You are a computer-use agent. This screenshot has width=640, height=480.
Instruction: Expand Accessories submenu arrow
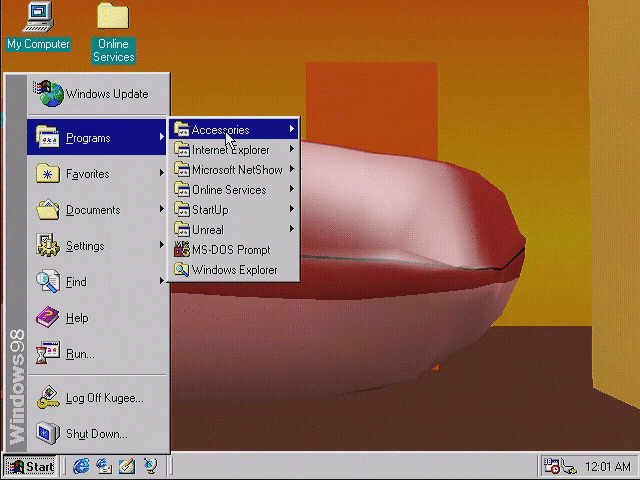(x=292, y=129)
